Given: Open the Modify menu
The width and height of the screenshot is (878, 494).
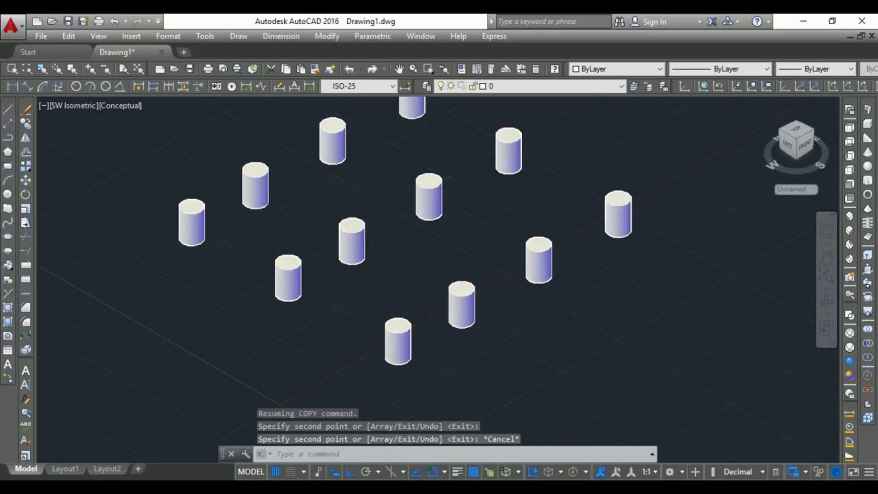Looking at the screenshot, I should tap(327, 36).
